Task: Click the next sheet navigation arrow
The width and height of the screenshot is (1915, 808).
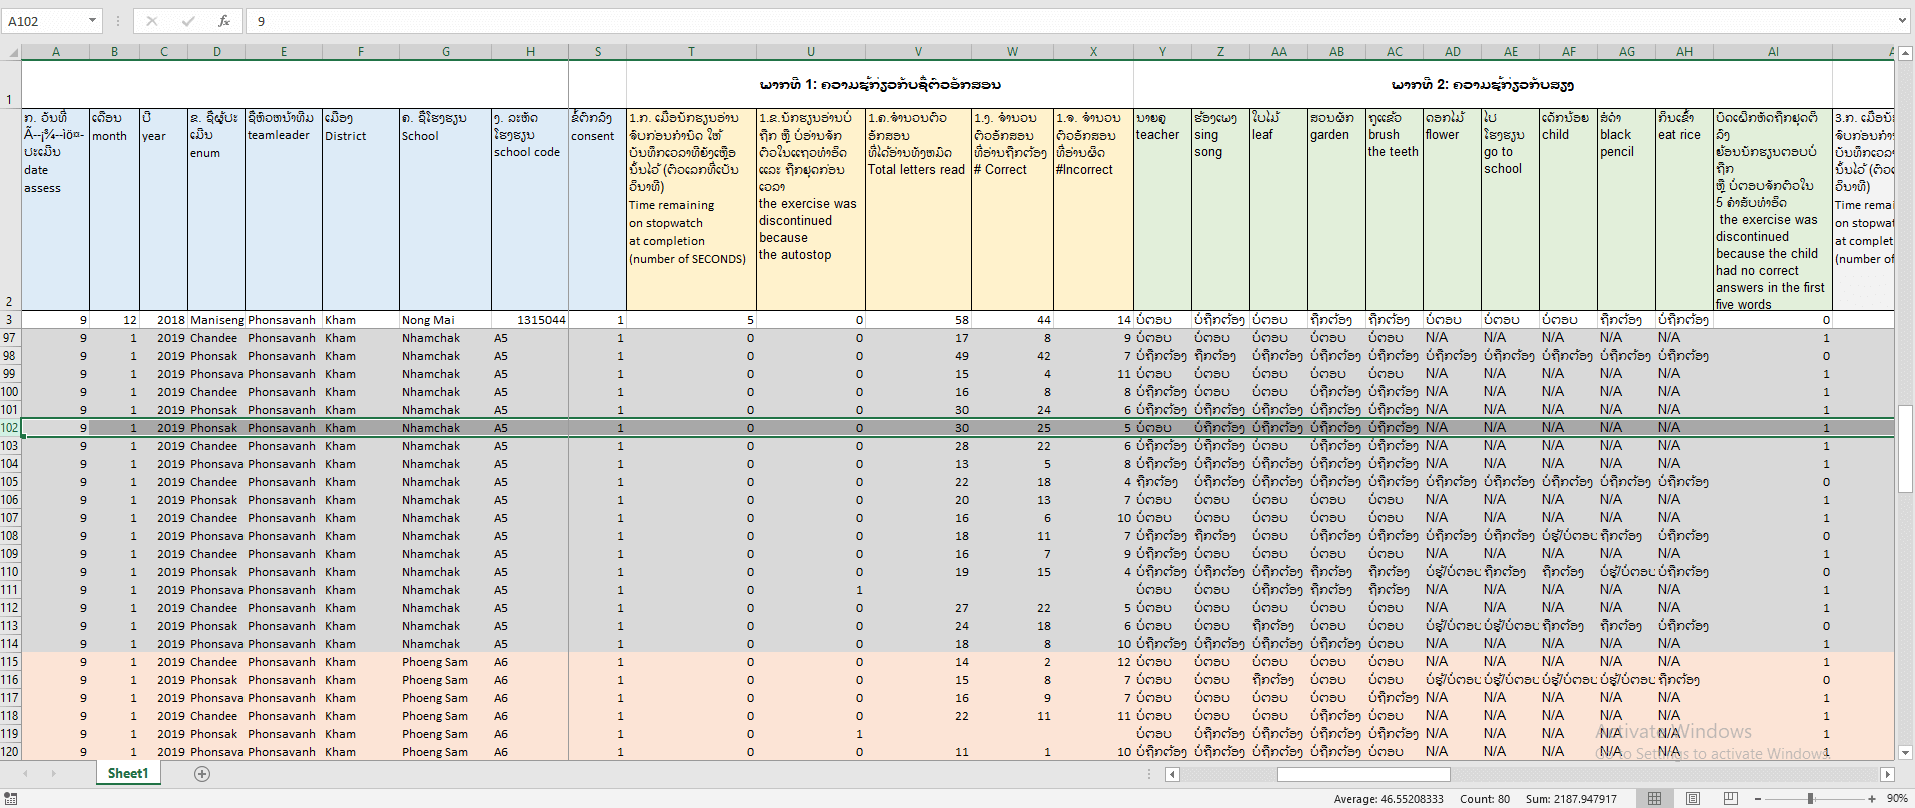Action: tap(53, 773)
